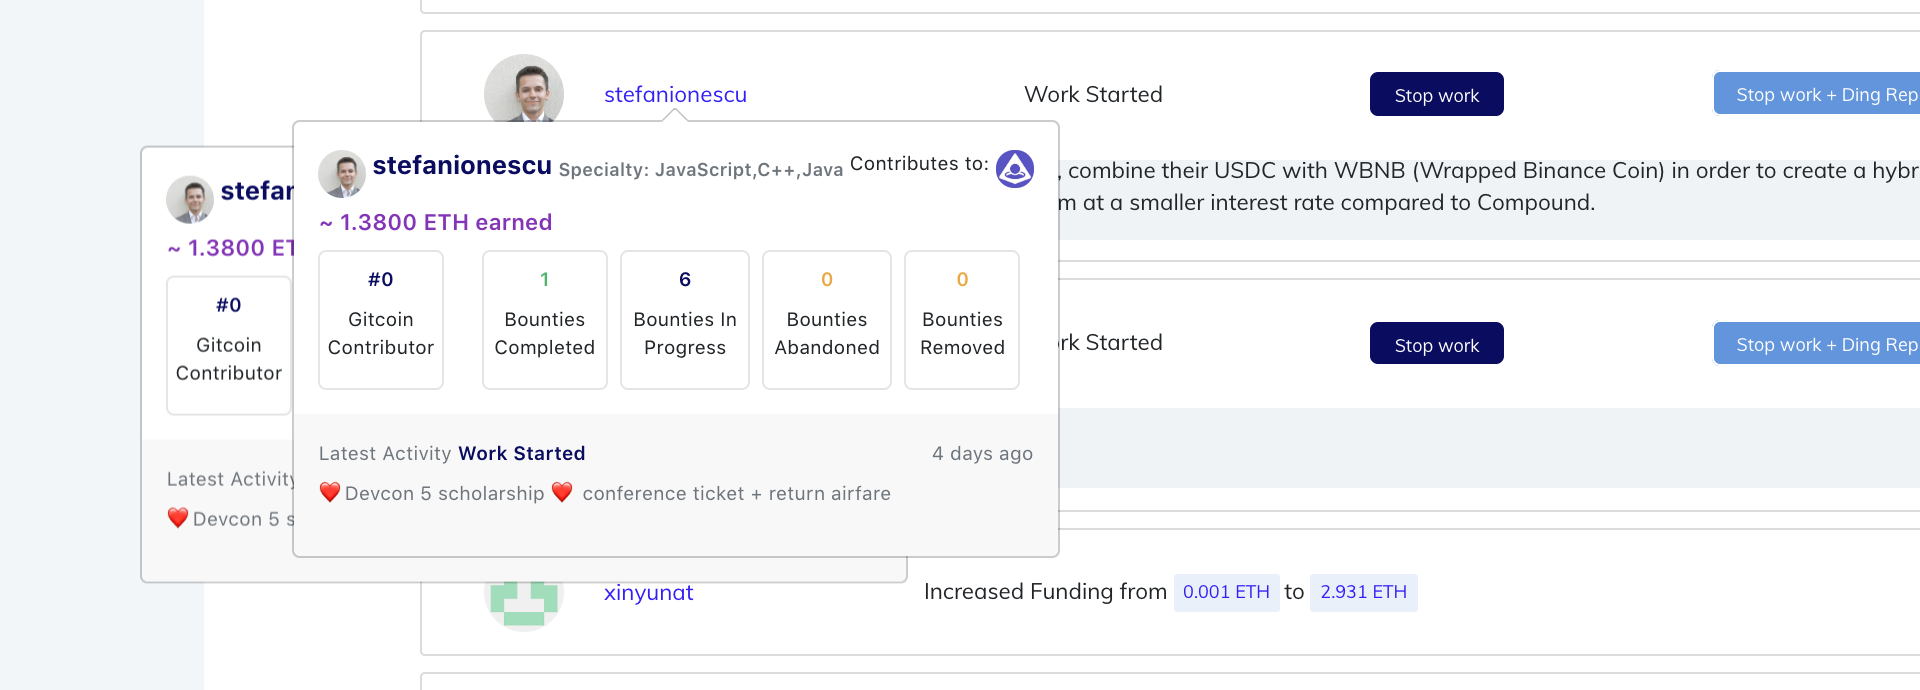Select the Bounties Completed stat card
This screenshot has height=690, width=1920.
point(545,320)
